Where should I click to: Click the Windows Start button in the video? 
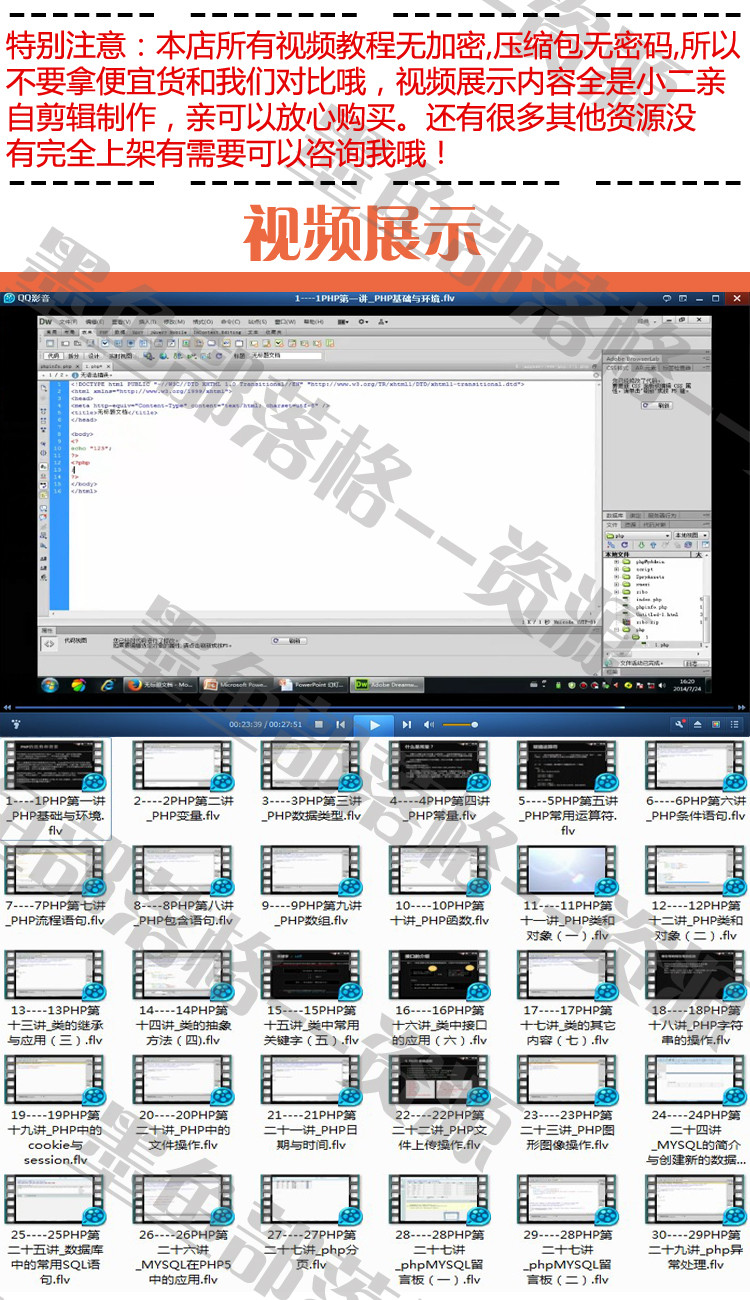coord(49,685)
